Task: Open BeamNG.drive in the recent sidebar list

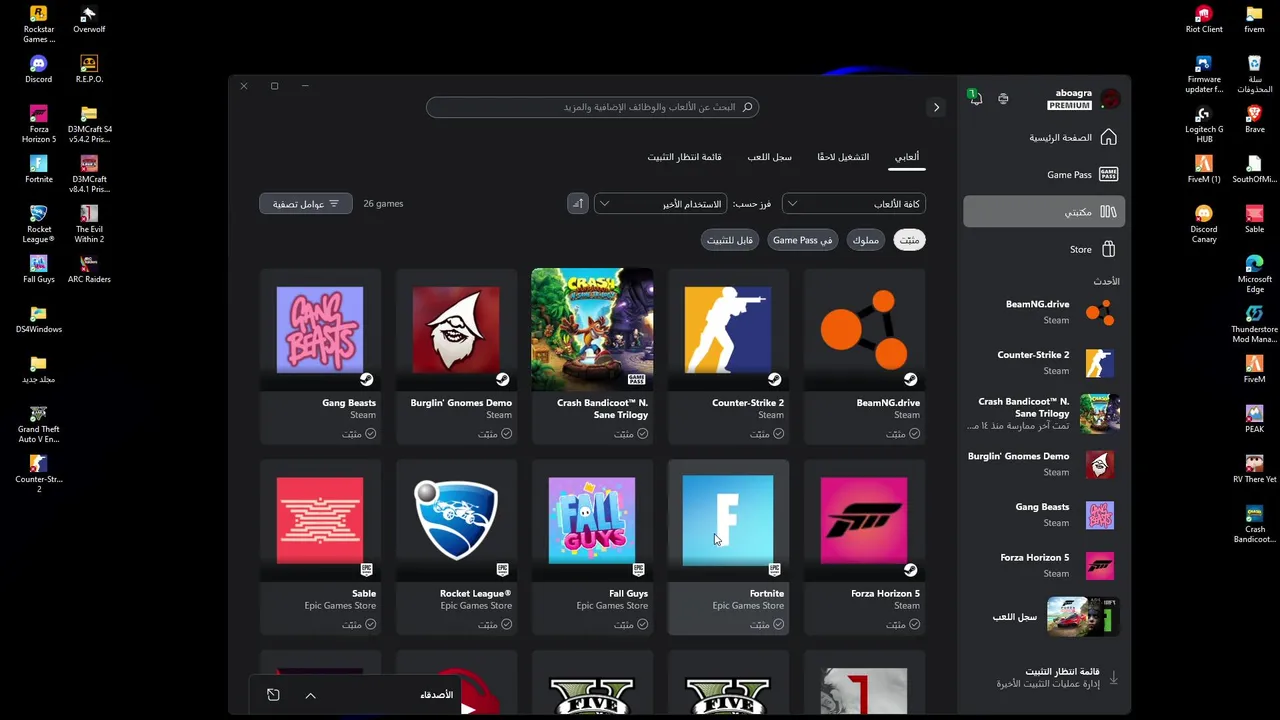Action: 1043,312
